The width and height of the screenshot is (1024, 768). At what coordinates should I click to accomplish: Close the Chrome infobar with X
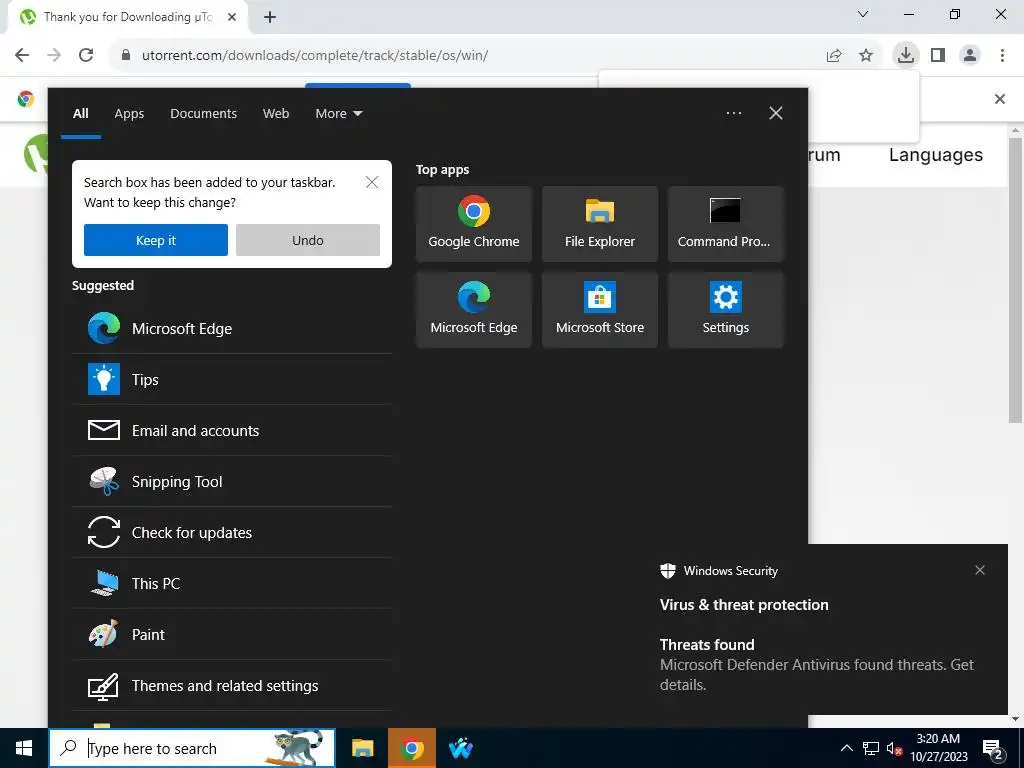(x=999, y=99)
